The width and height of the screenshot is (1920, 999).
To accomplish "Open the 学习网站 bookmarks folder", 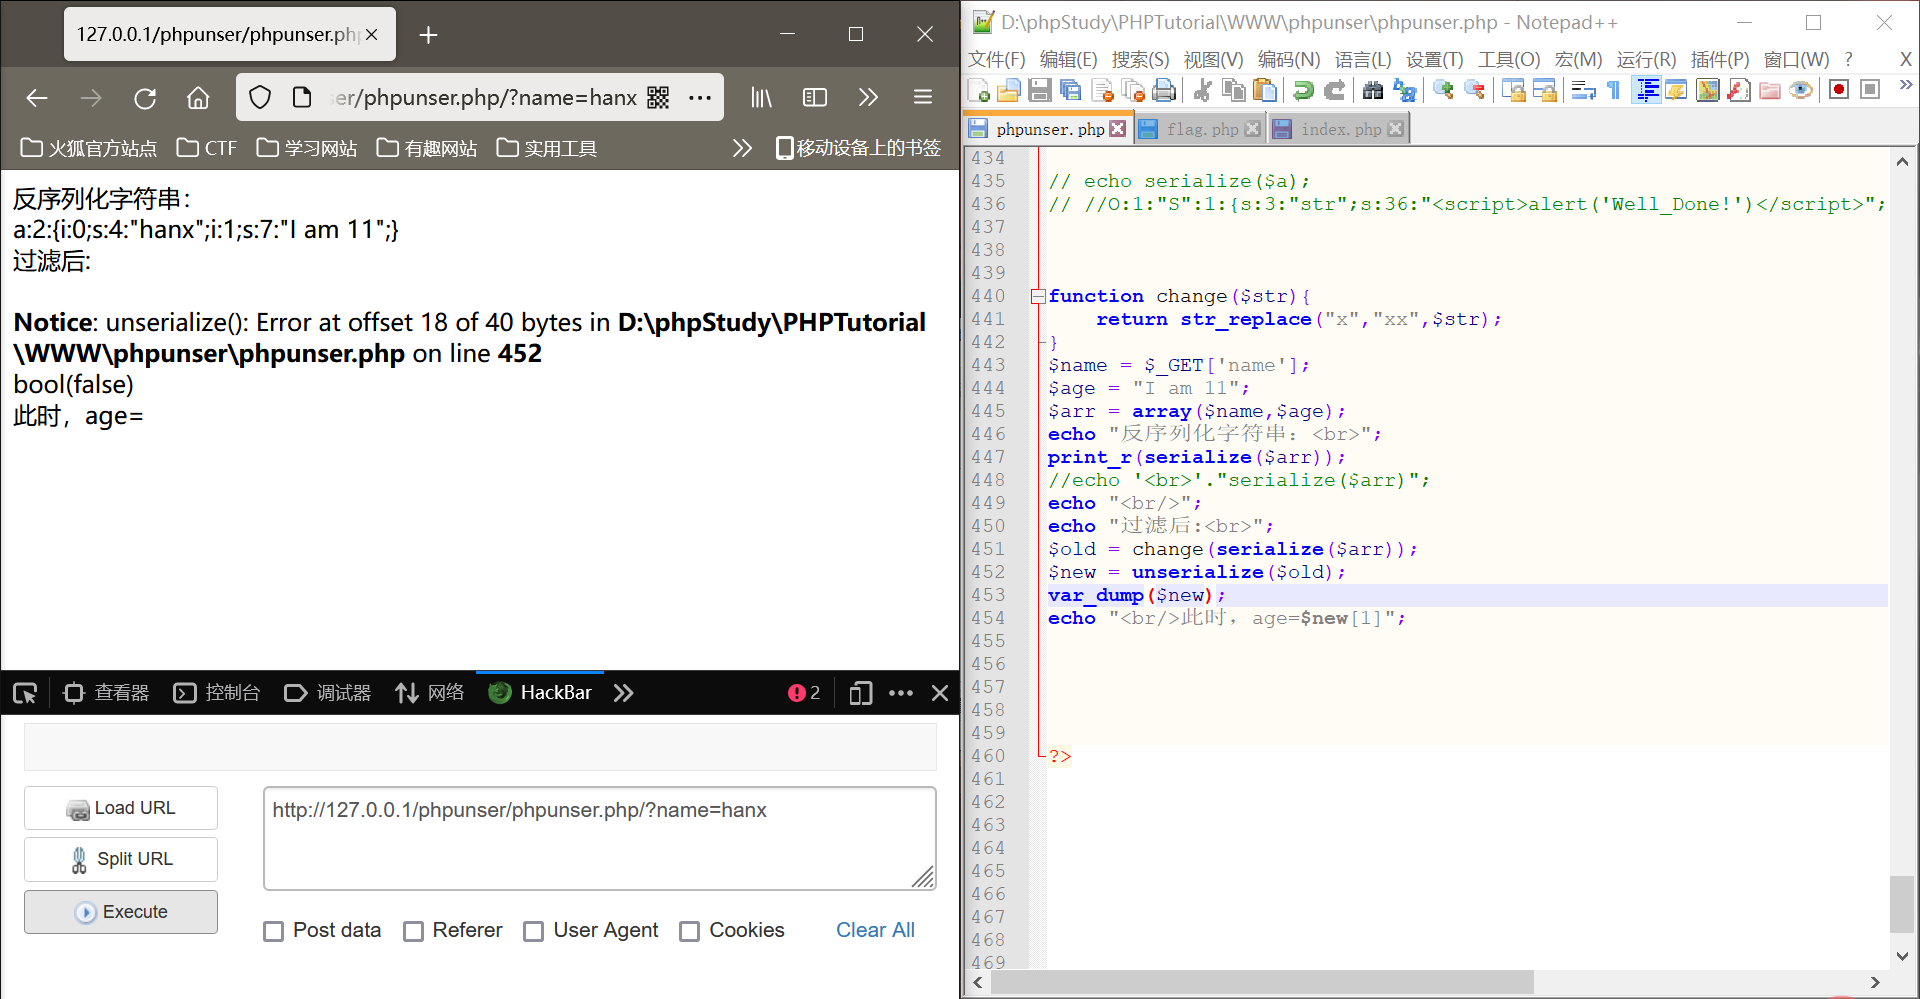I will point(307,148).
